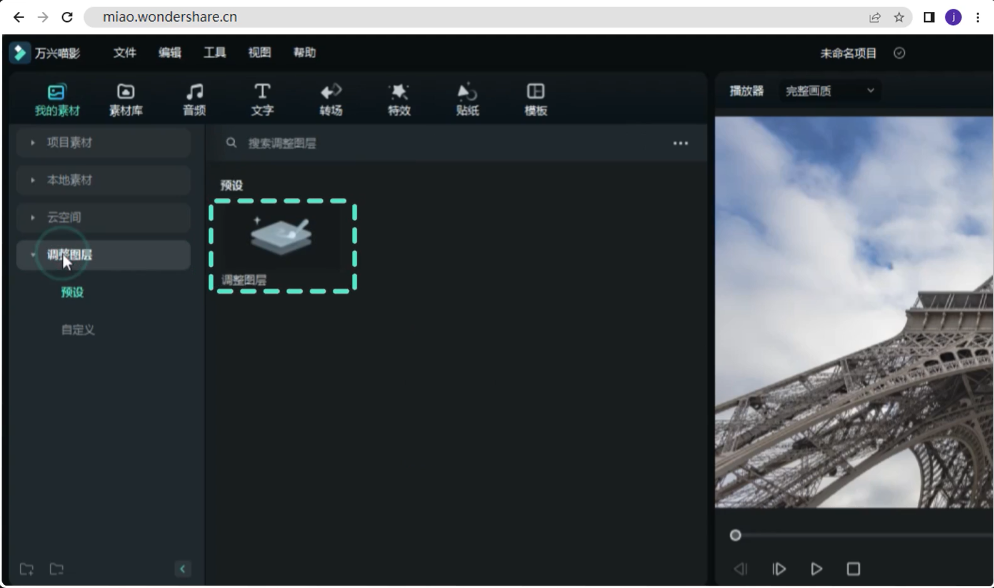Step forward to next frame
Image resolution: width=994 pixels, height=588 pixels.
point(779,569)
